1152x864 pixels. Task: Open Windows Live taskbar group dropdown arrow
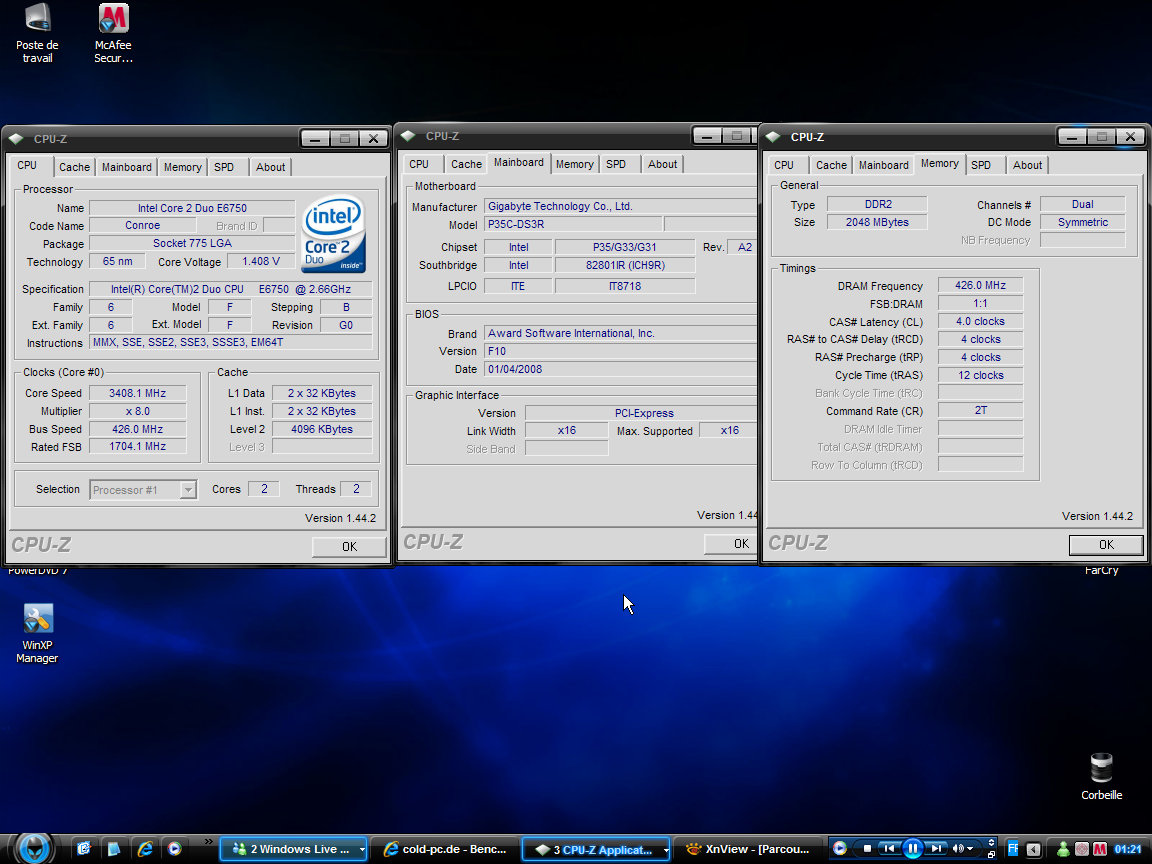[x=362, y=849]
